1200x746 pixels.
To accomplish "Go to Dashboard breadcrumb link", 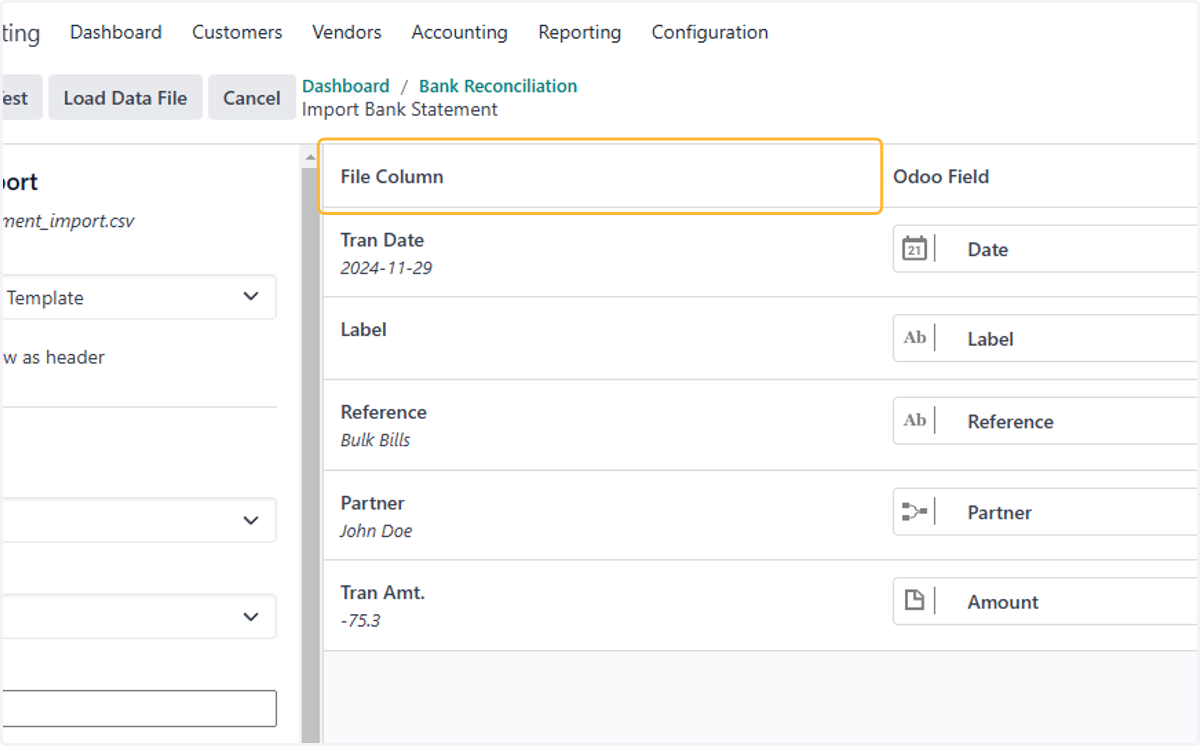I will coord(346,86).
